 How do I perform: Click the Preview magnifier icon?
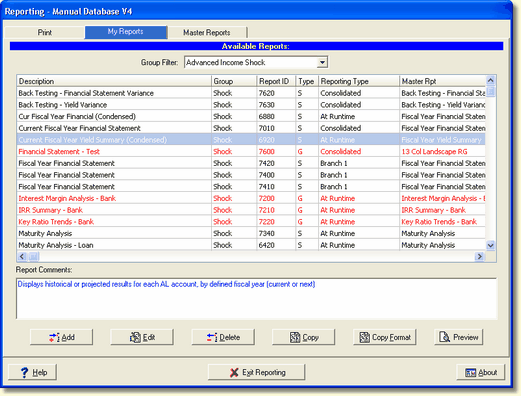point(444,337)
